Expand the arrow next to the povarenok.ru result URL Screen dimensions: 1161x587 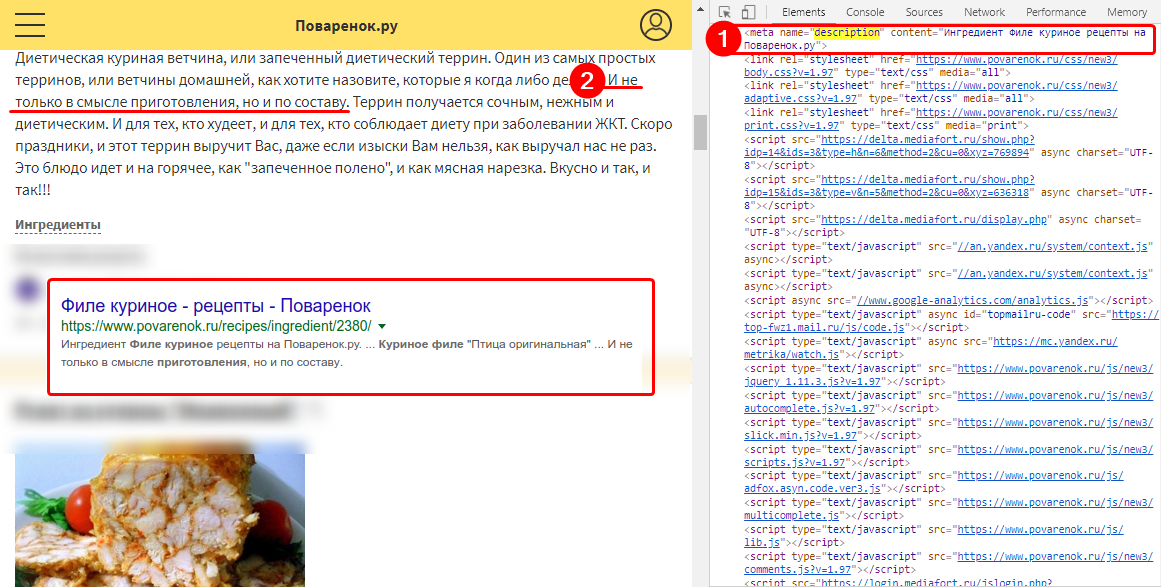(x=382, y=326)
